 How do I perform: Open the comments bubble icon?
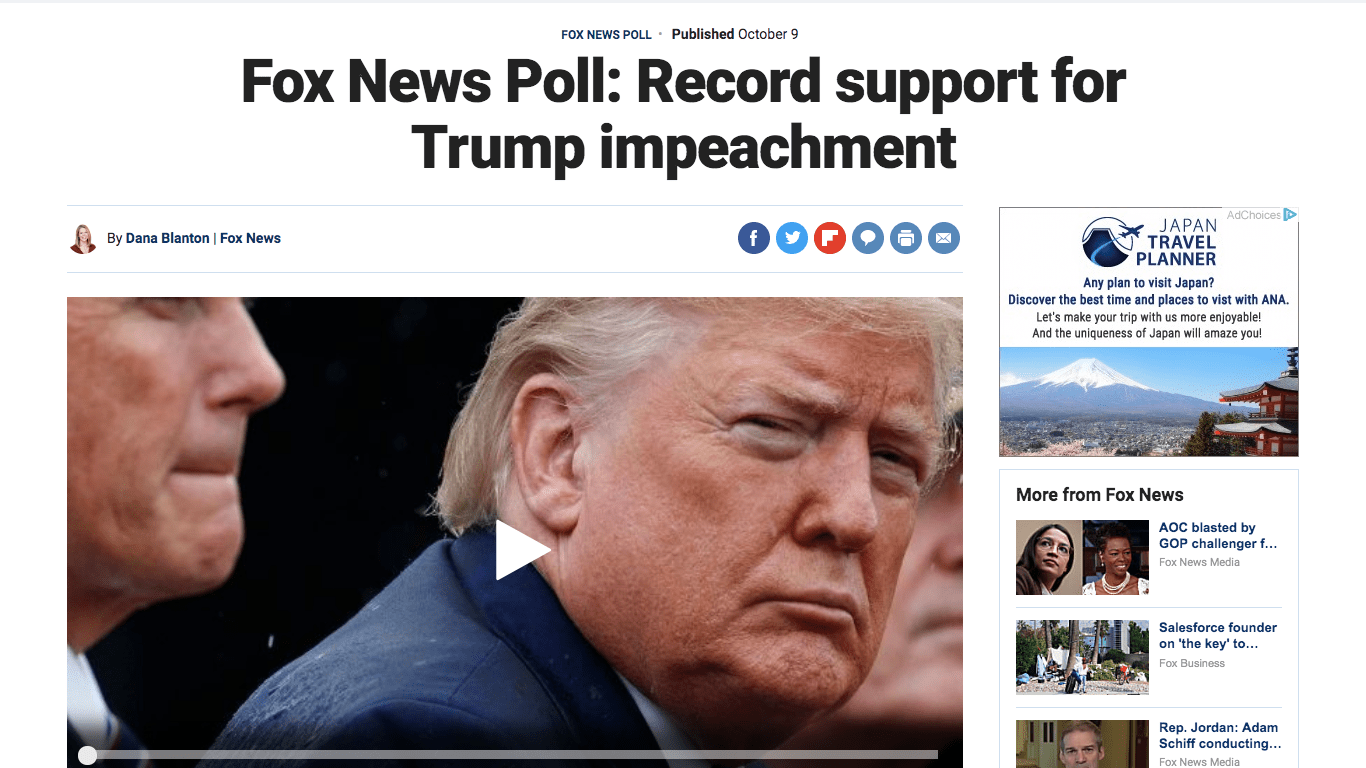868,238
